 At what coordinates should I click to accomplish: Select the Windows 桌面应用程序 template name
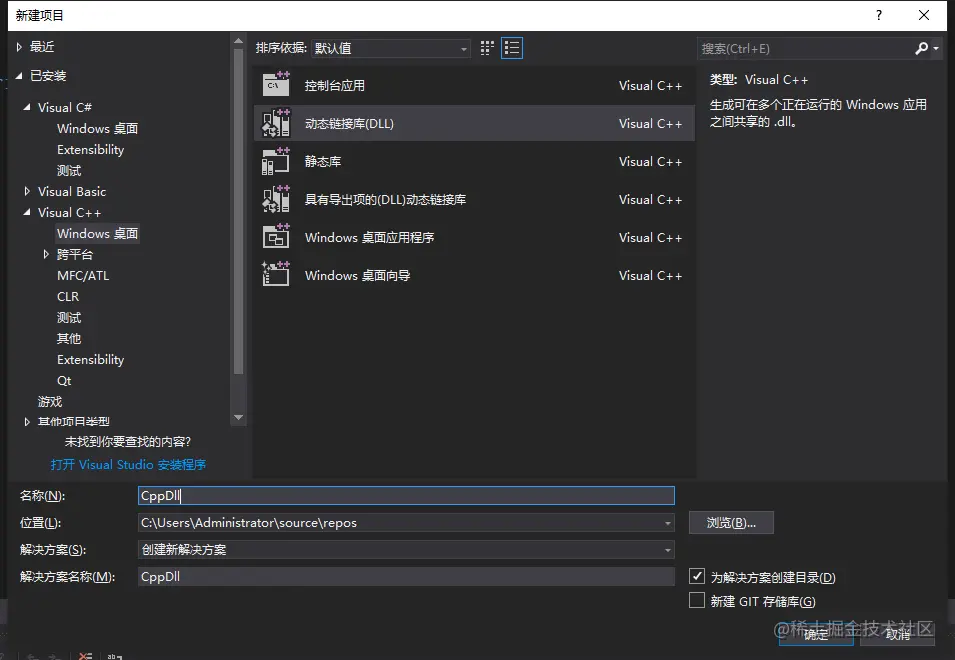coord(370,237)
